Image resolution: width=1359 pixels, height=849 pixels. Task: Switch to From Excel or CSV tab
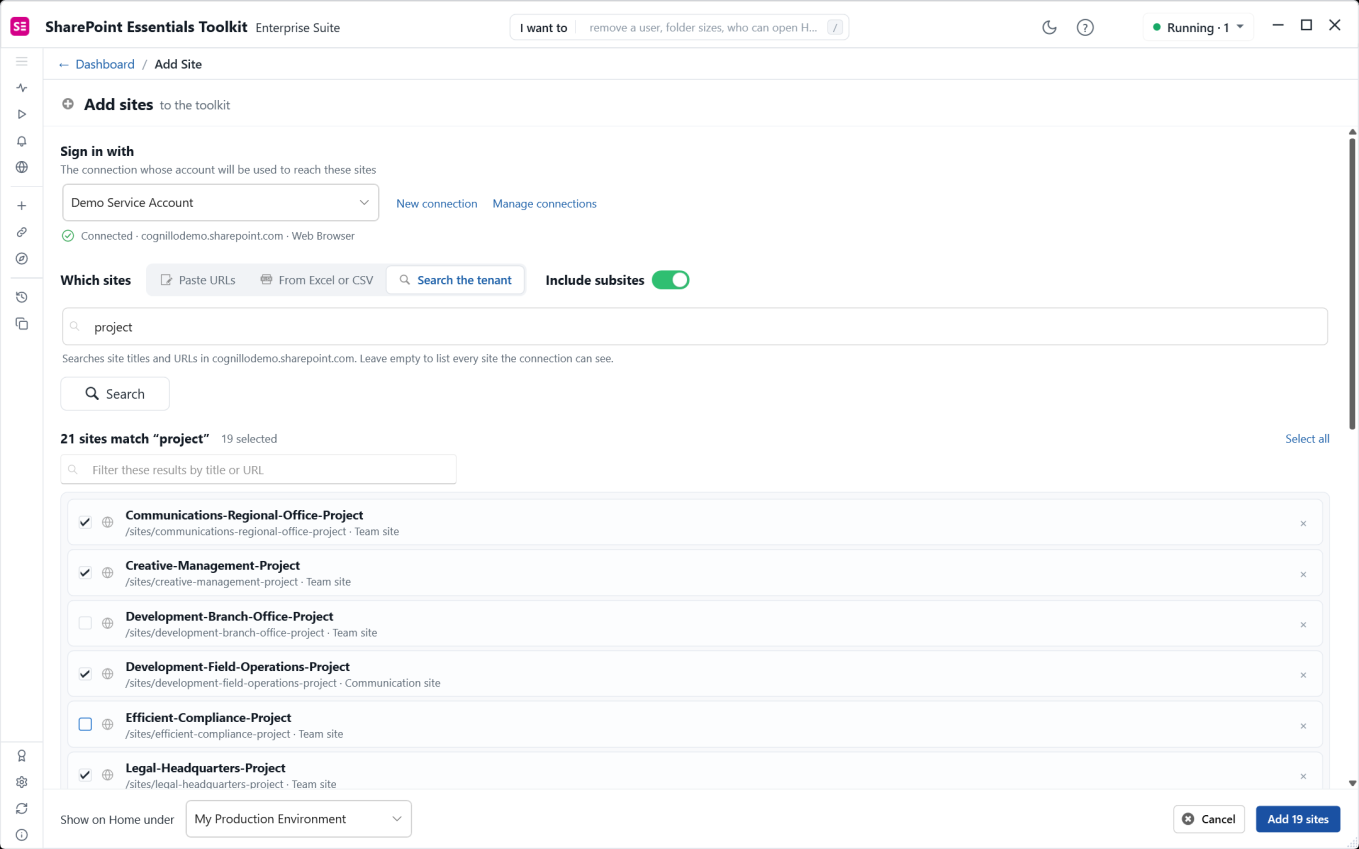316,280
